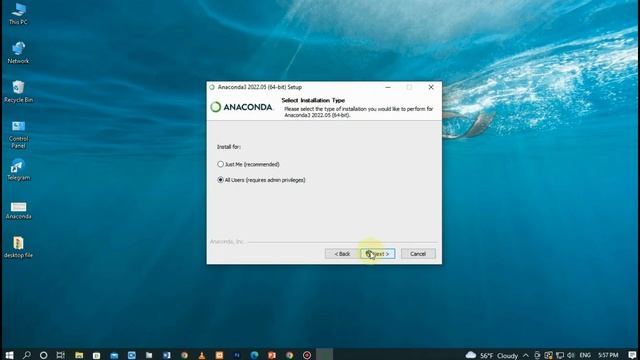Close the Anaconda3 Setup window
This screenshot has height=360, width=640.
click(x=431, y=87)
